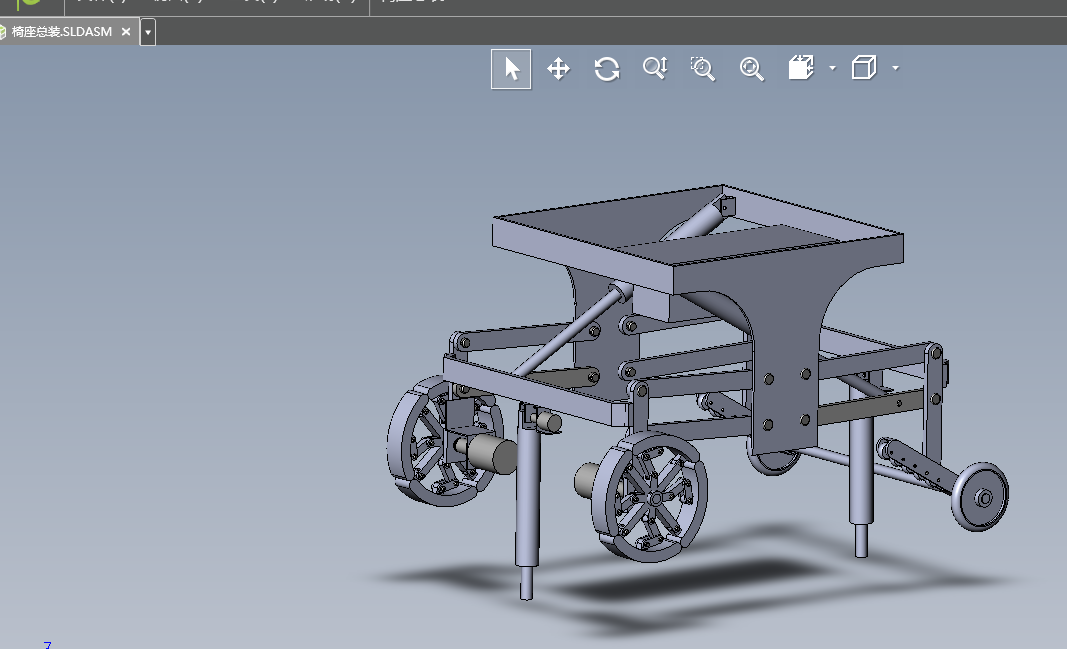Select the Rotate view tool

pos(607,69)
